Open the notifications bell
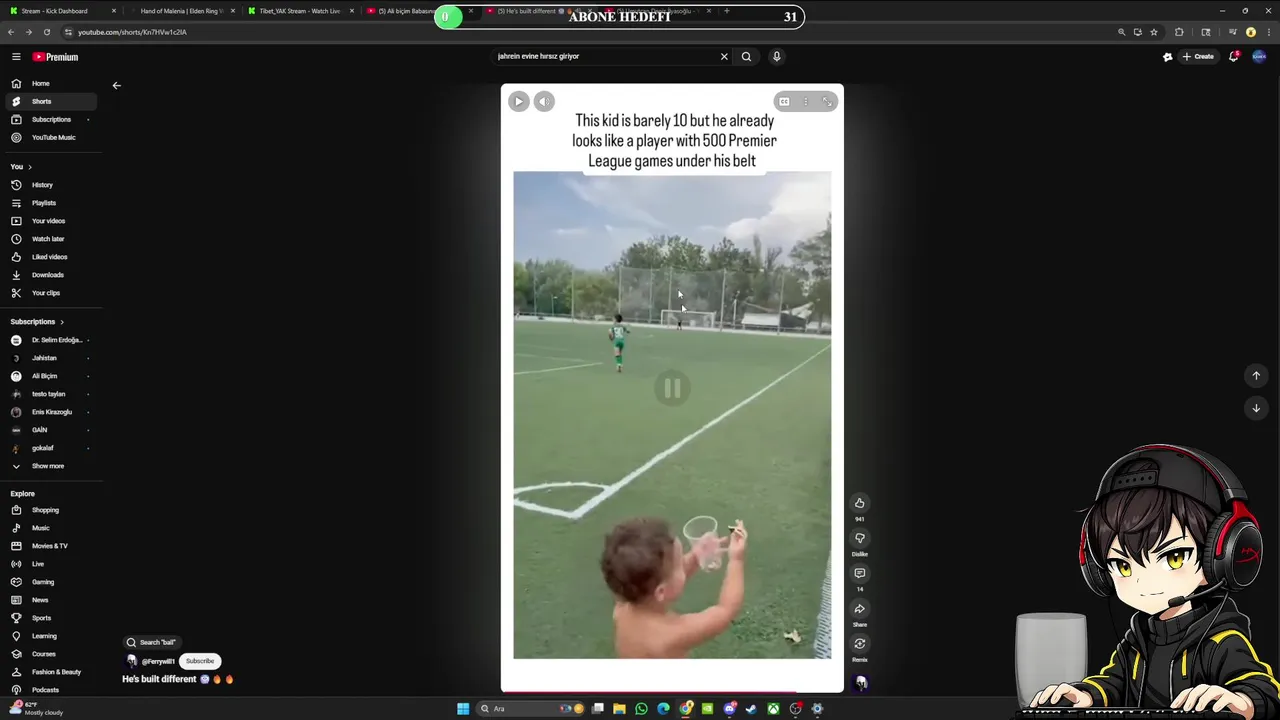The width and height of the screenshot is (1280, 720). [x=1234, y=57]
